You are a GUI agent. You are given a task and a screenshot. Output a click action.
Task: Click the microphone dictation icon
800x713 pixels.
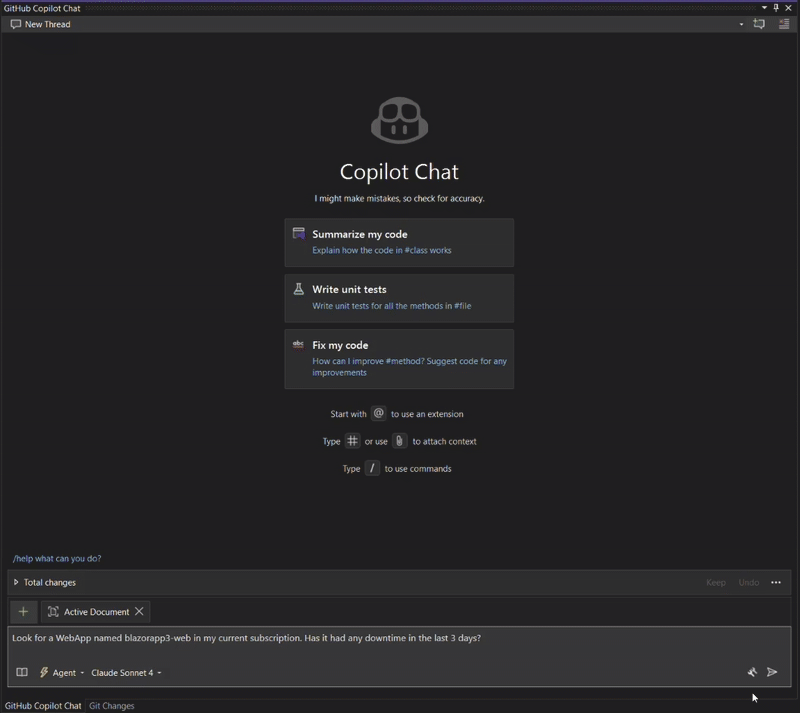click(x=752, y=672)
